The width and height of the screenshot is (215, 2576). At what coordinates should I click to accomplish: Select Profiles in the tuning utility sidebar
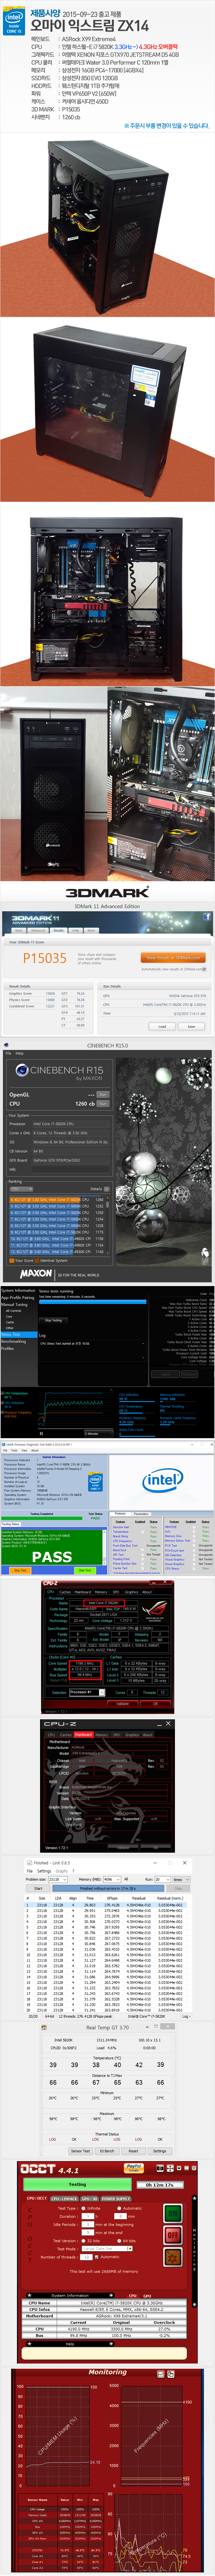click(8, 1348)
